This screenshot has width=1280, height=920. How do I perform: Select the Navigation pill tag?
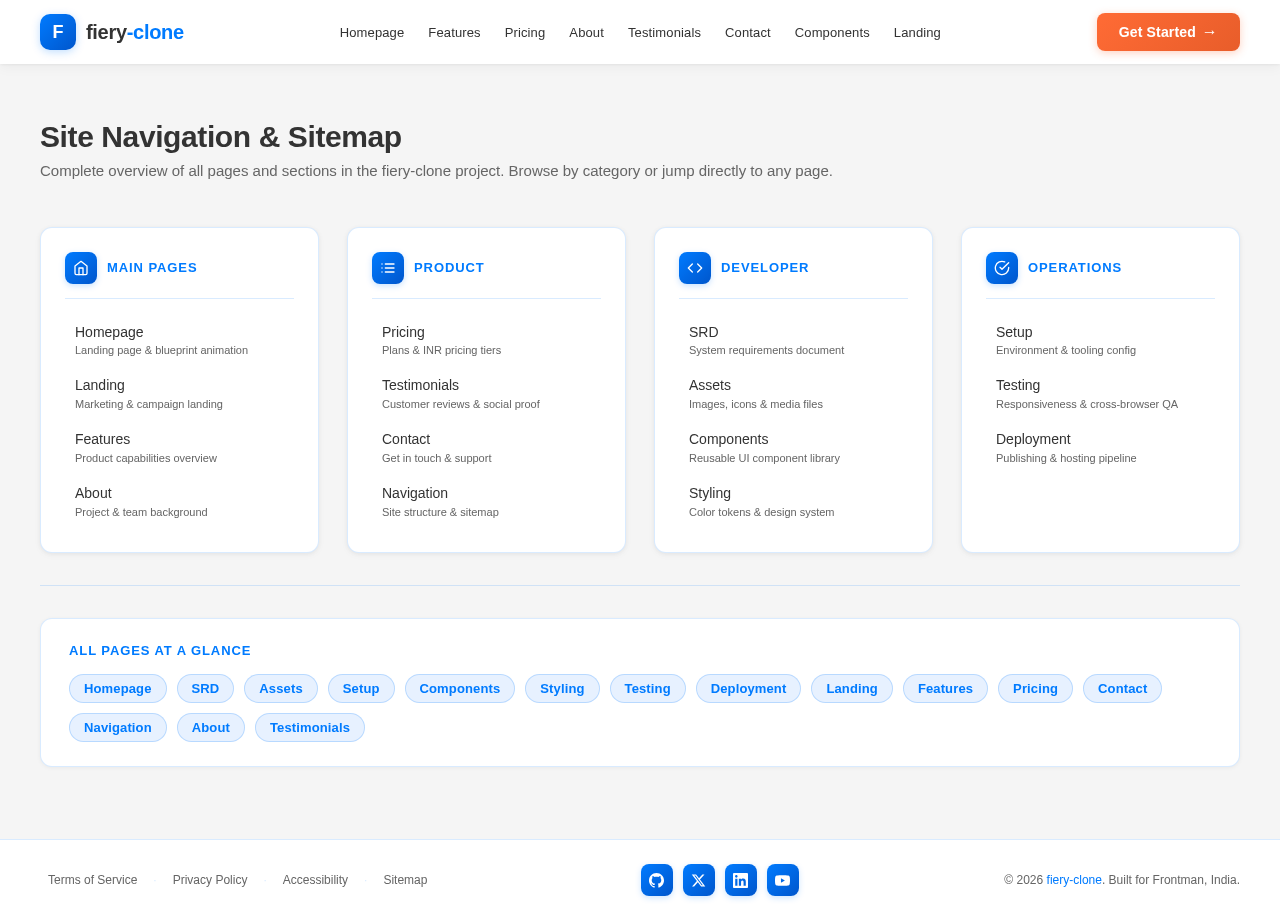point(118,728)
